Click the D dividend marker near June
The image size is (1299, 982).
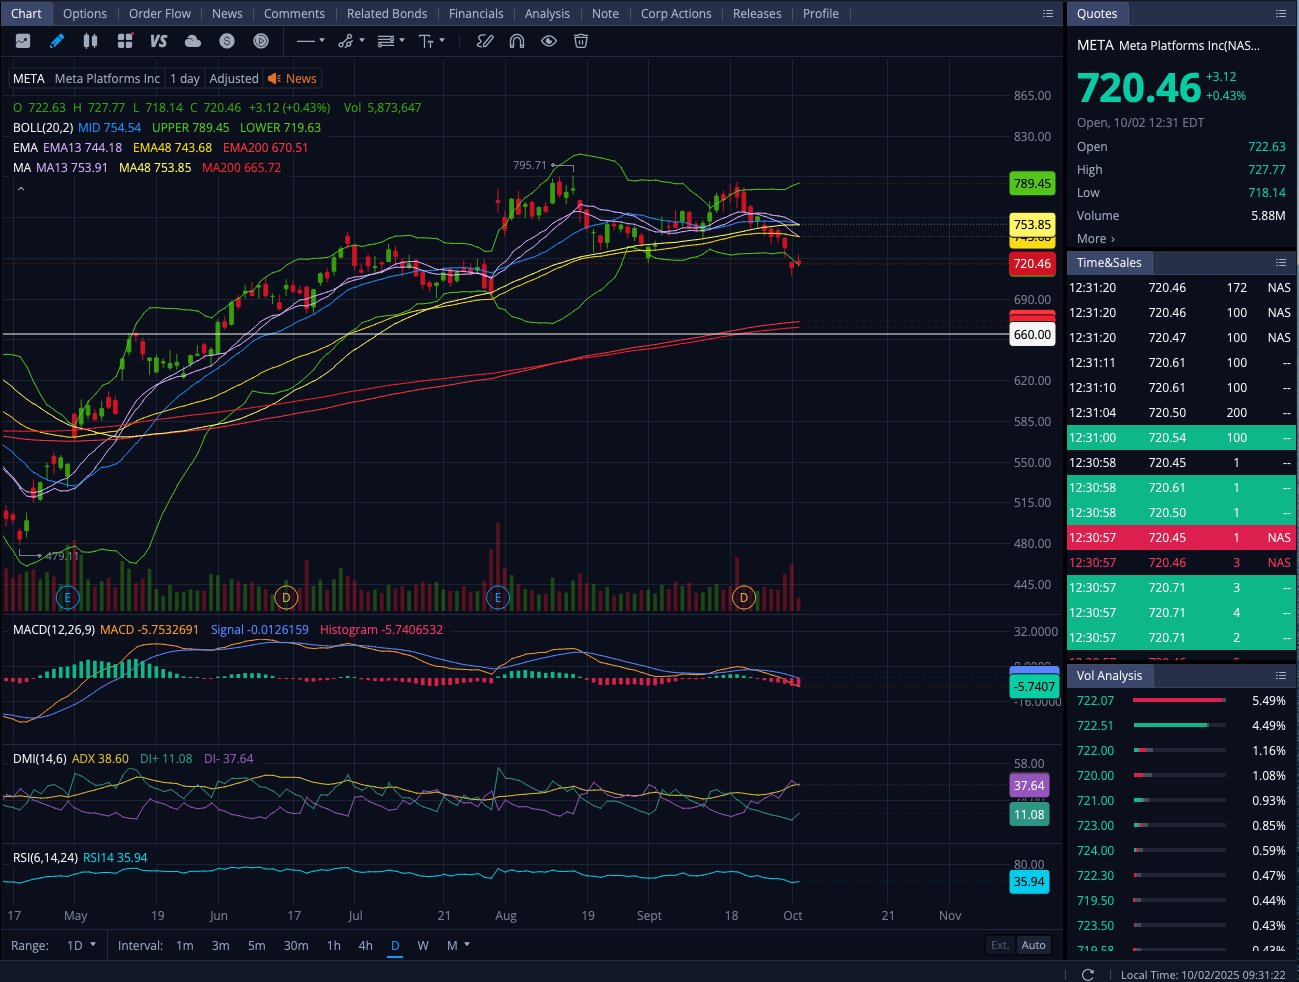point(286,598)
